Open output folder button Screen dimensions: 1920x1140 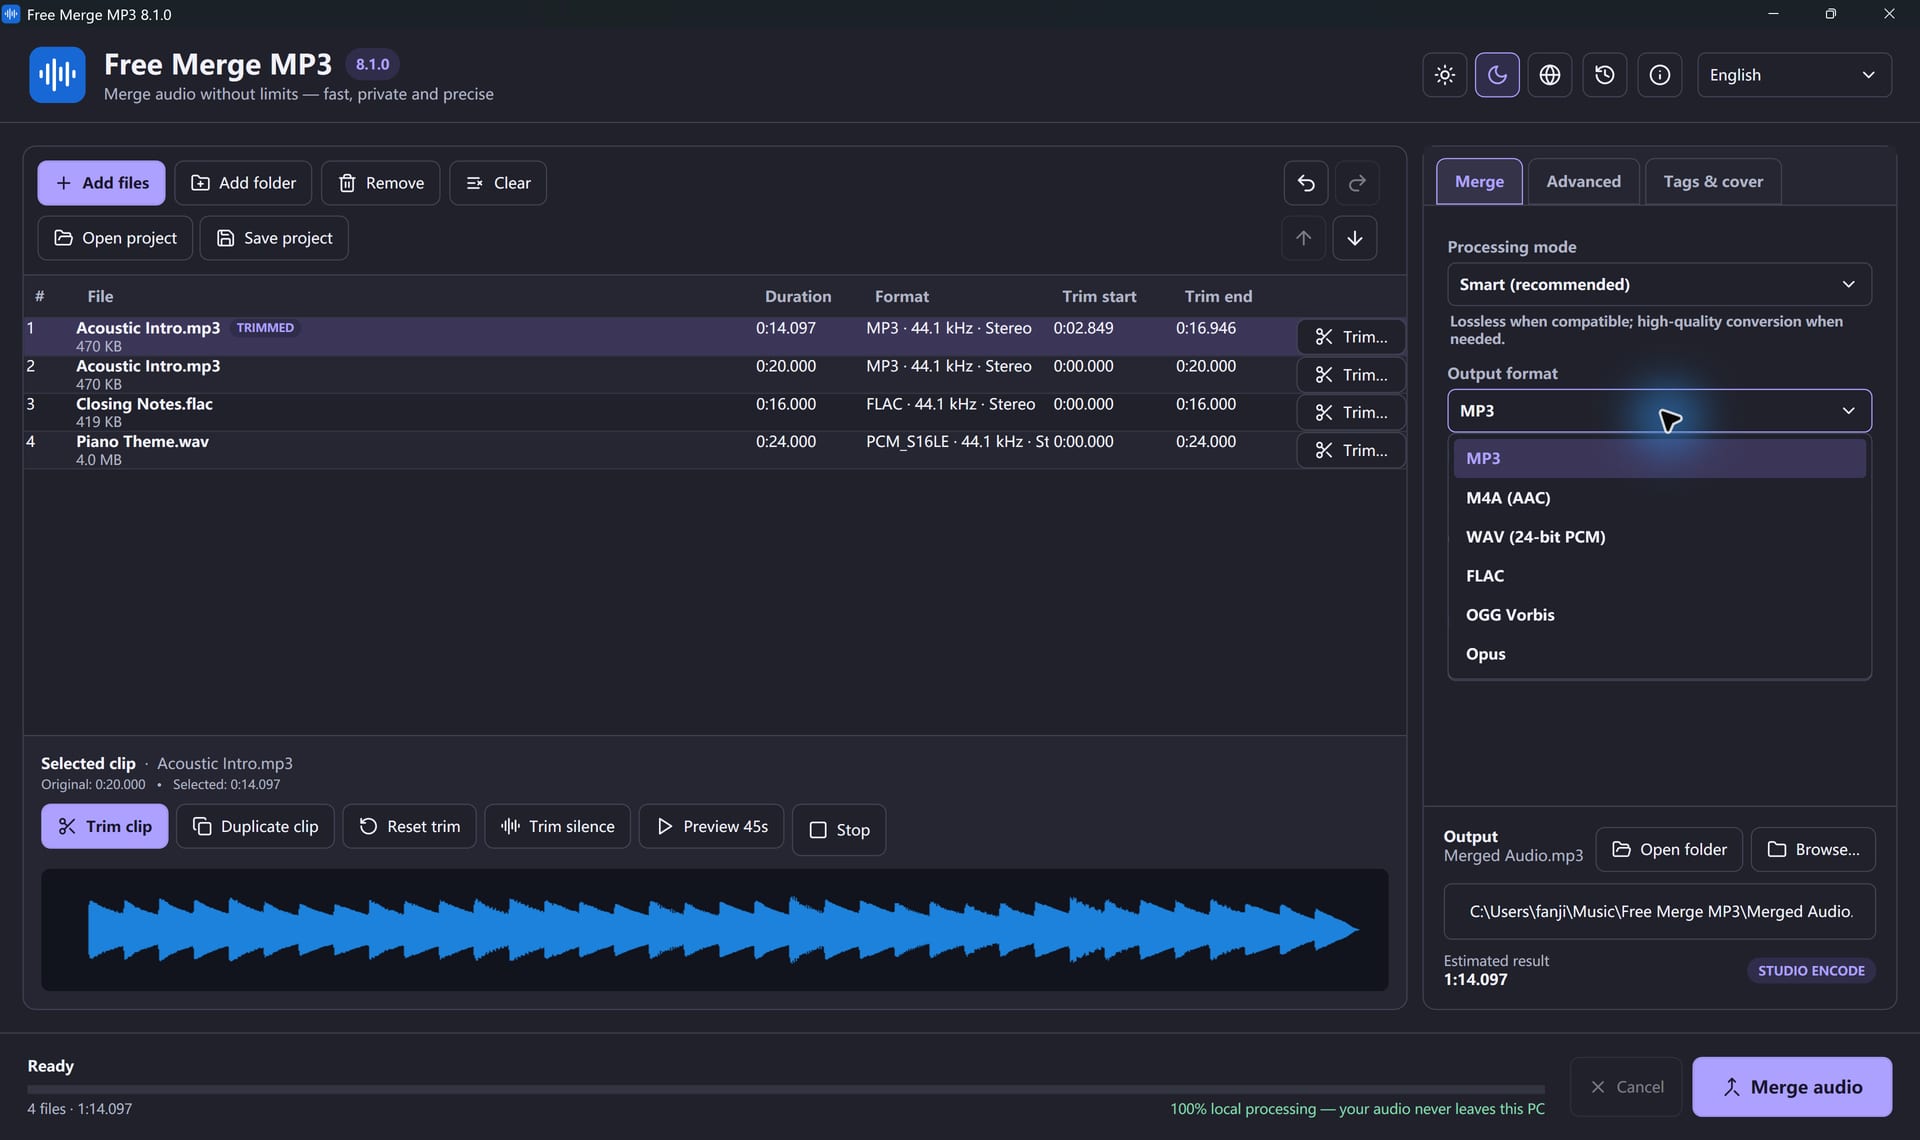coord(1669,849)
